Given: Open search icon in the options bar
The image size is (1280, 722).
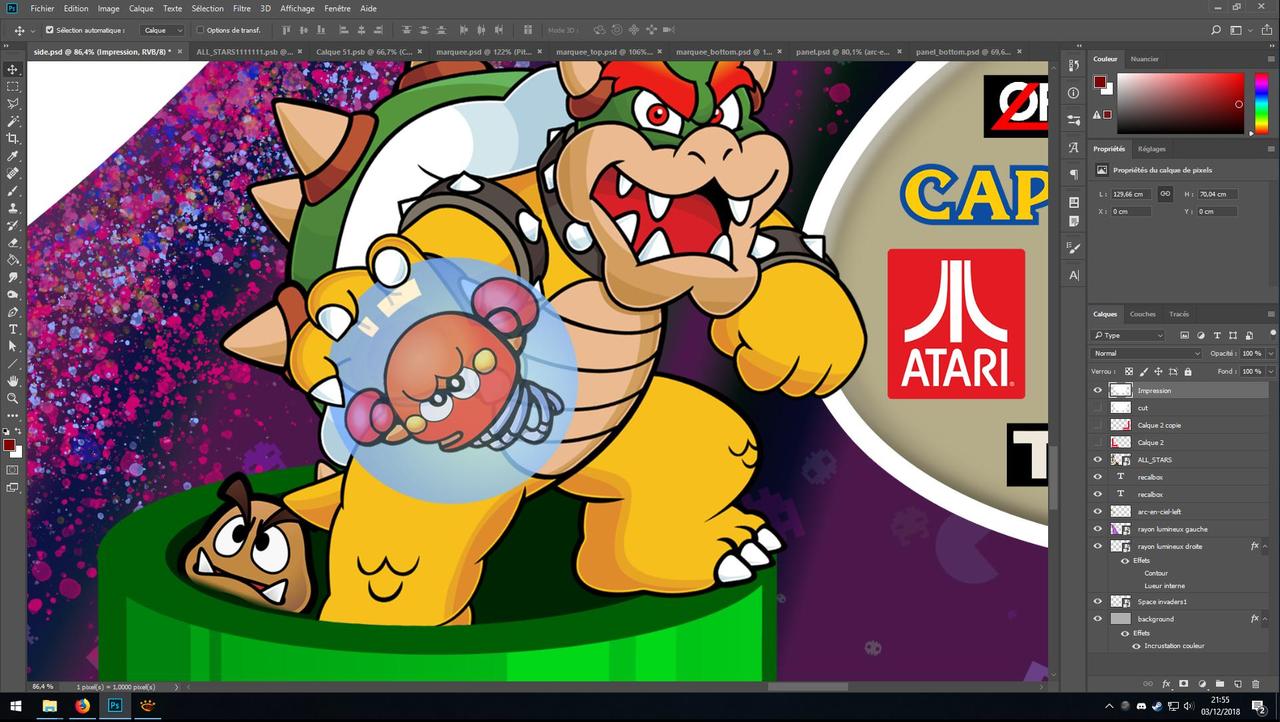Looking at the screenshot, I should [1216, 31].
